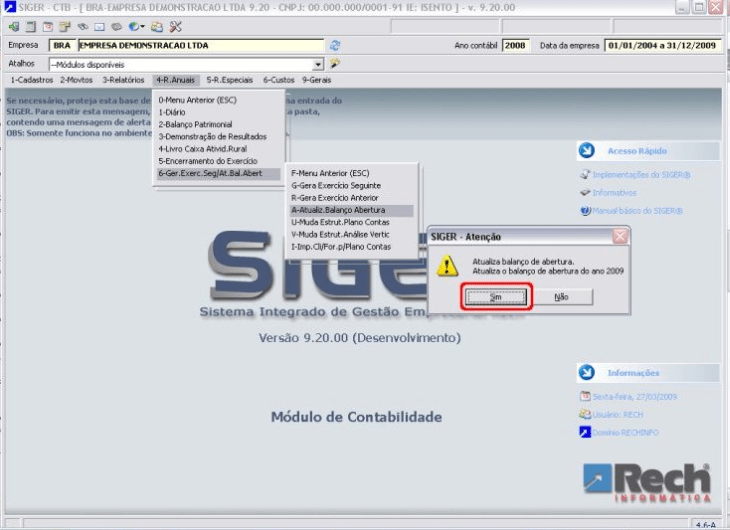Click the Data da empresa field
The height and width of the screenshot is (530, 730).
(663, 45)
